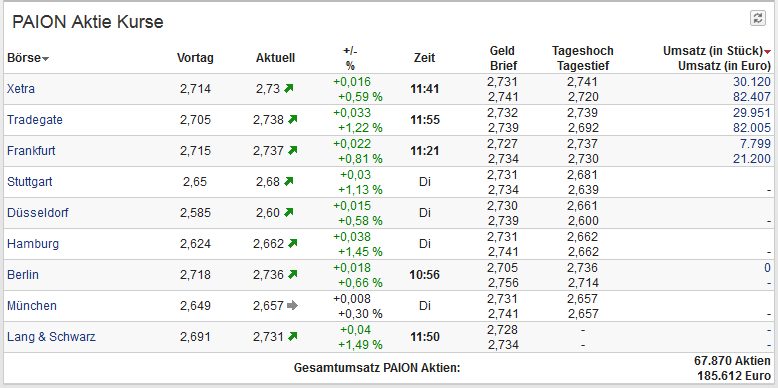The image size is (778, 388).
Task: Click the refresh icon at top right
Action: (757, 18)
